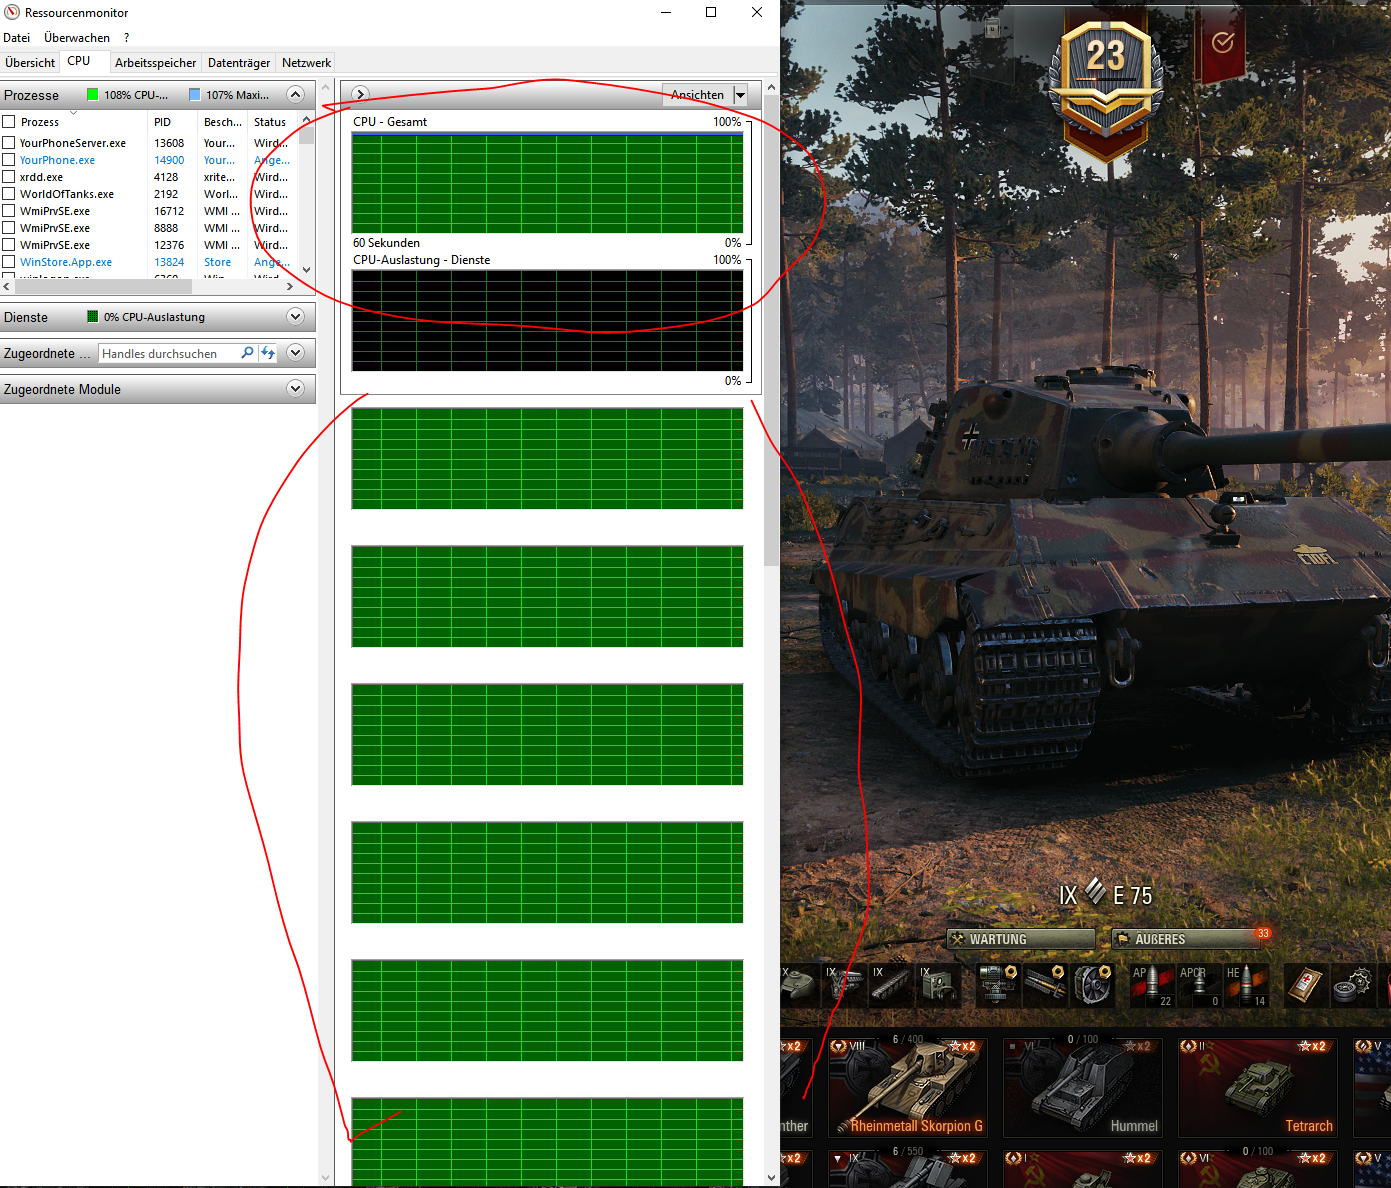Open the ventilation fan equipment slot
The height and width of the screenshot is (1188, 1391).
[1093, 984]
